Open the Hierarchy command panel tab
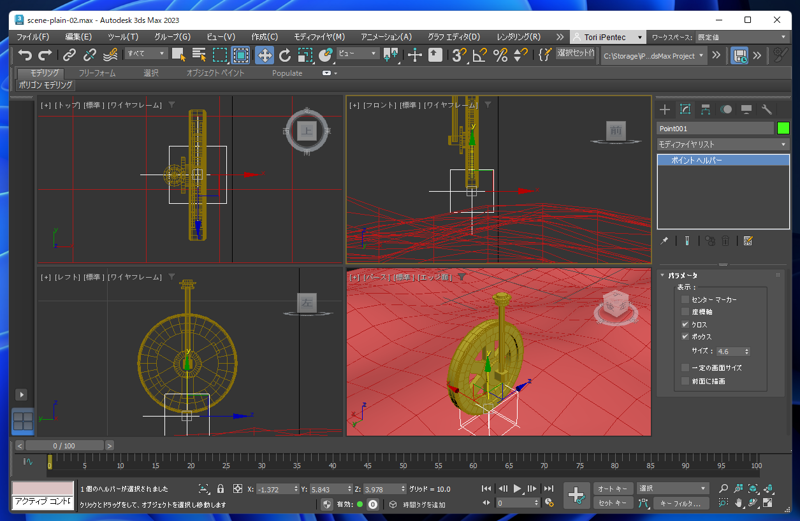Viewport: 800px width, 521px height. click(705, 109)
